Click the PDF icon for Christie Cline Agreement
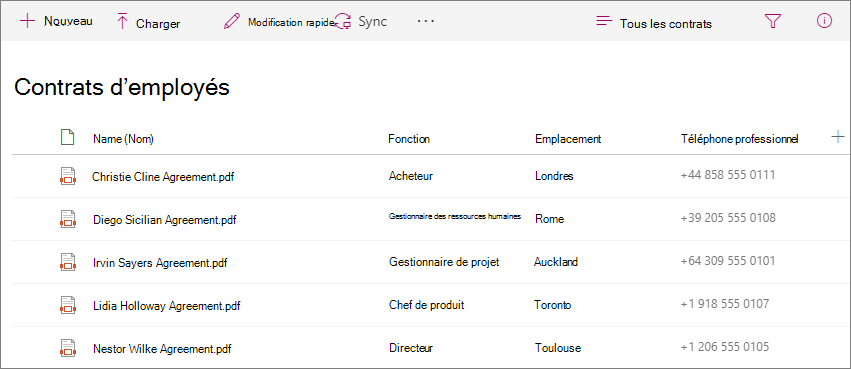 [x=67, y=176]
